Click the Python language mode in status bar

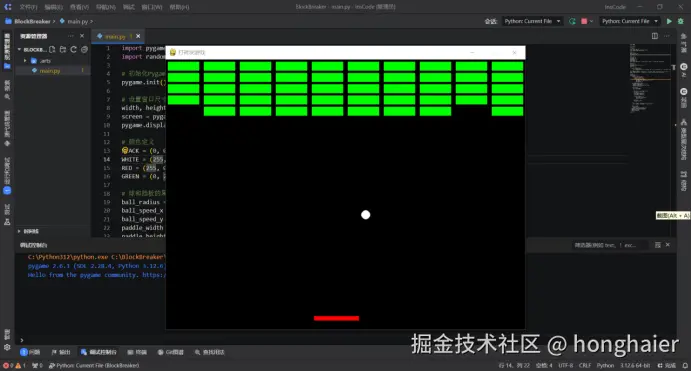pyautogui.click(x=605, y=365)
